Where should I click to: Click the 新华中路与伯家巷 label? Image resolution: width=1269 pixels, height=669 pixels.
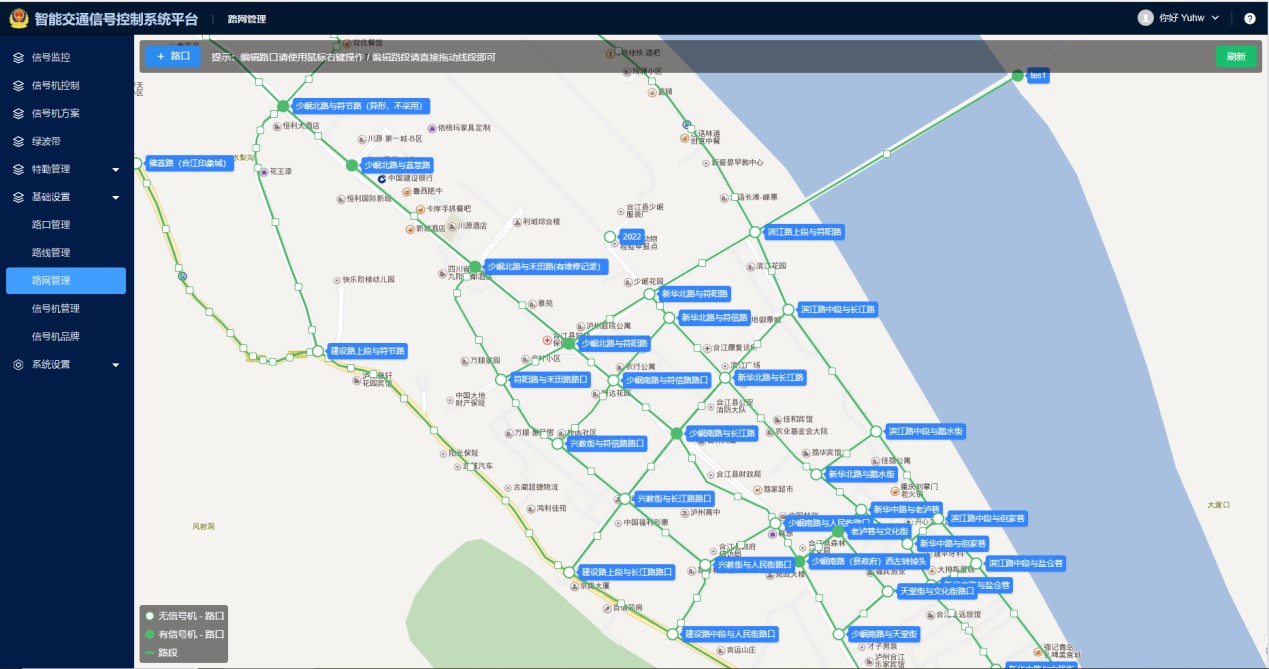pyautogui.click(x=953, y=544)
